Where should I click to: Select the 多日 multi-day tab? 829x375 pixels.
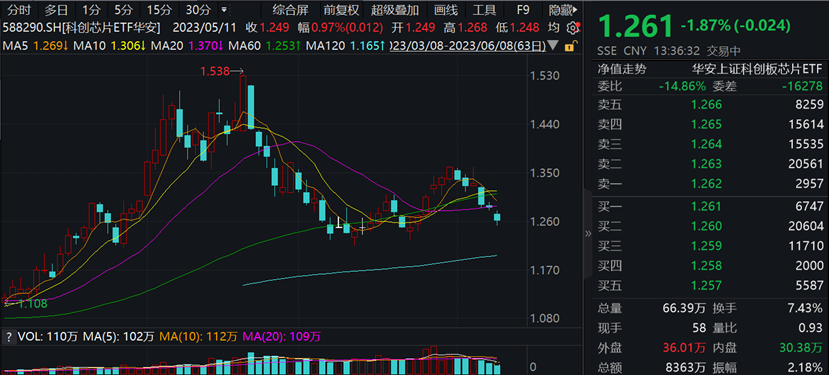coord(56,10)
